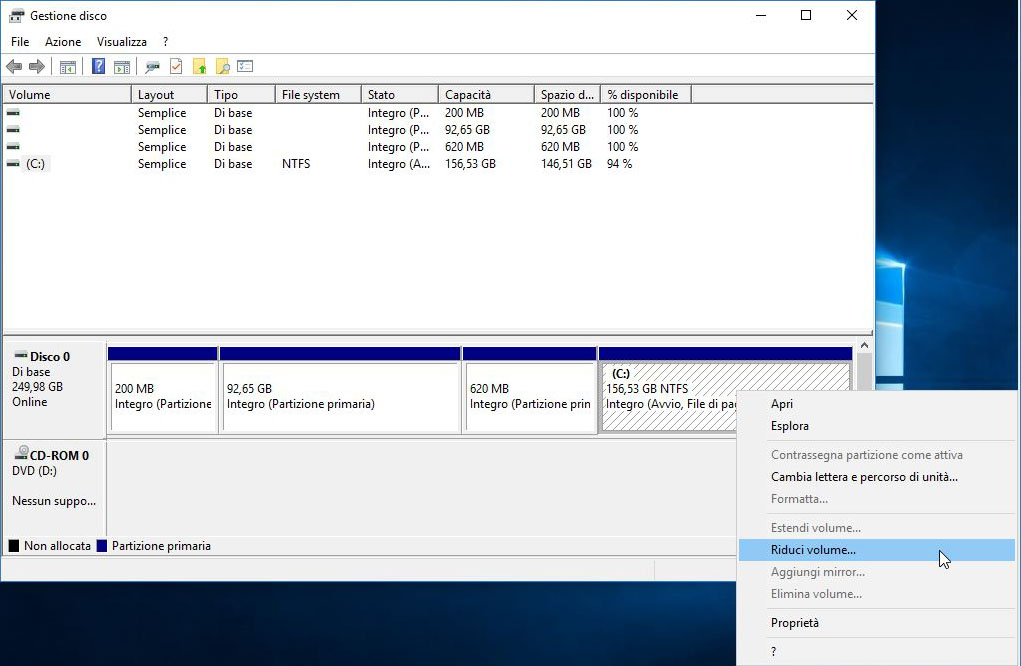This screenshot has height=666, width=1021.
Task: Click greyed-out Formatta entry
Action: pyautogui.click(x=876, y=499)
